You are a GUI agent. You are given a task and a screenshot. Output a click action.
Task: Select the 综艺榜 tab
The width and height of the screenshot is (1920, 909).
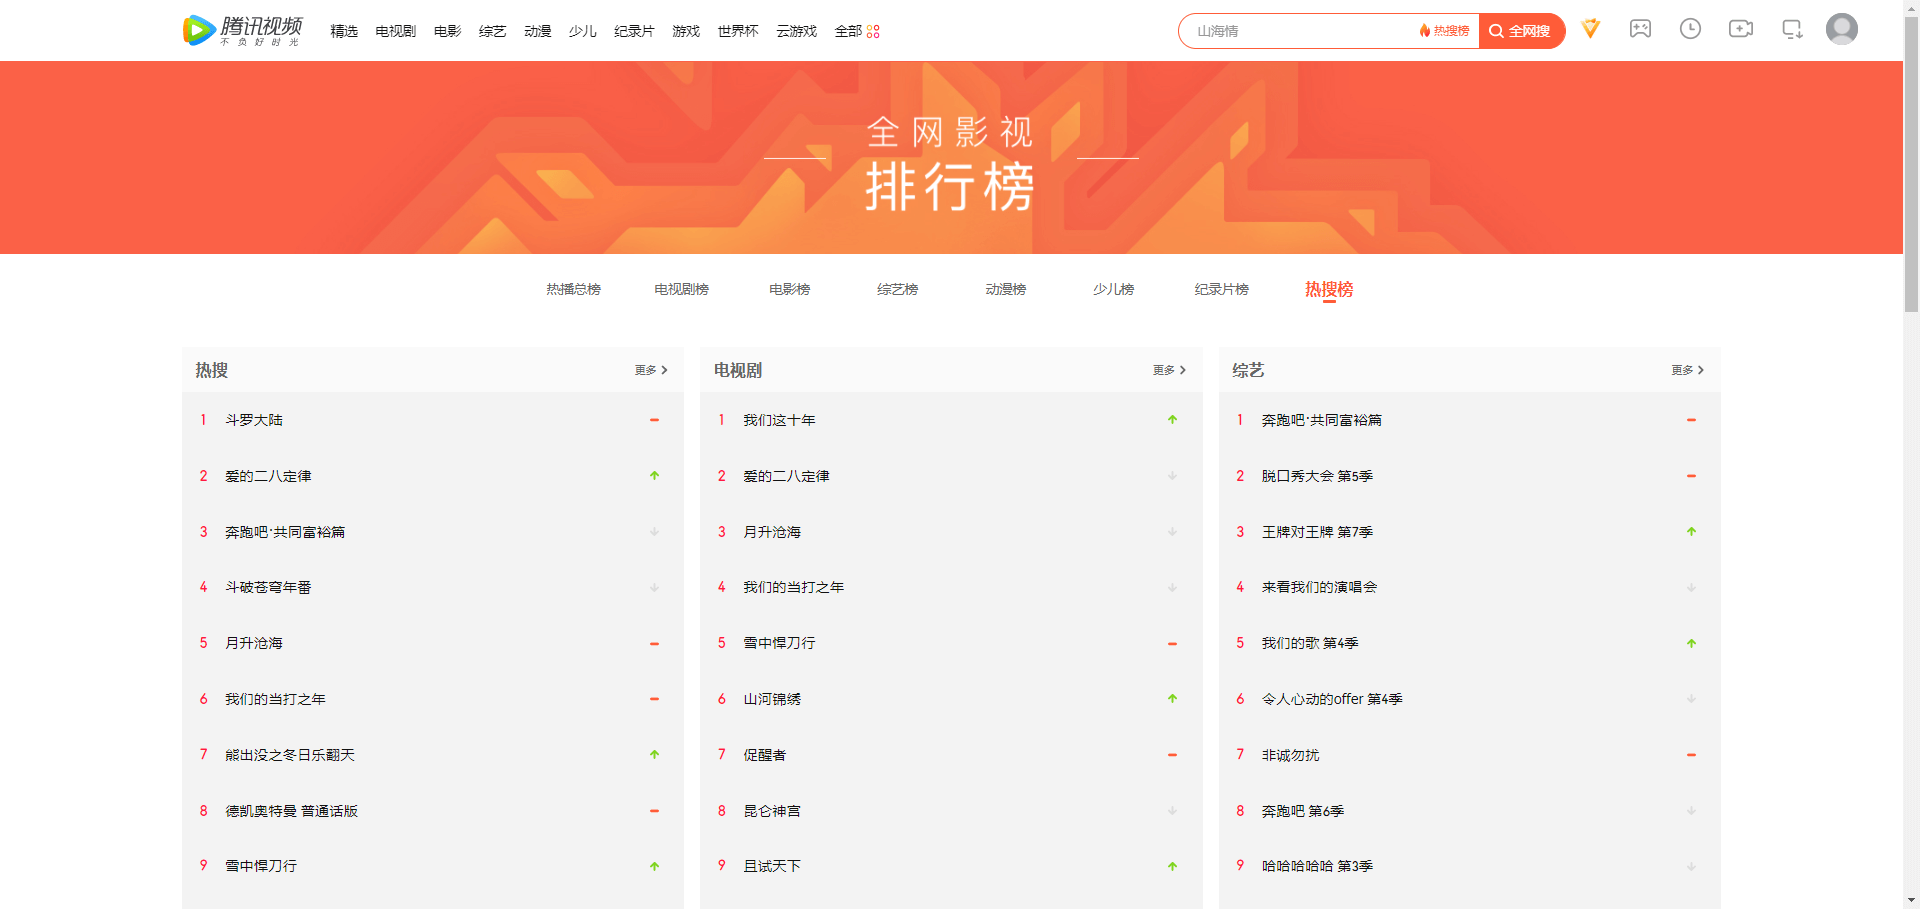897,289
